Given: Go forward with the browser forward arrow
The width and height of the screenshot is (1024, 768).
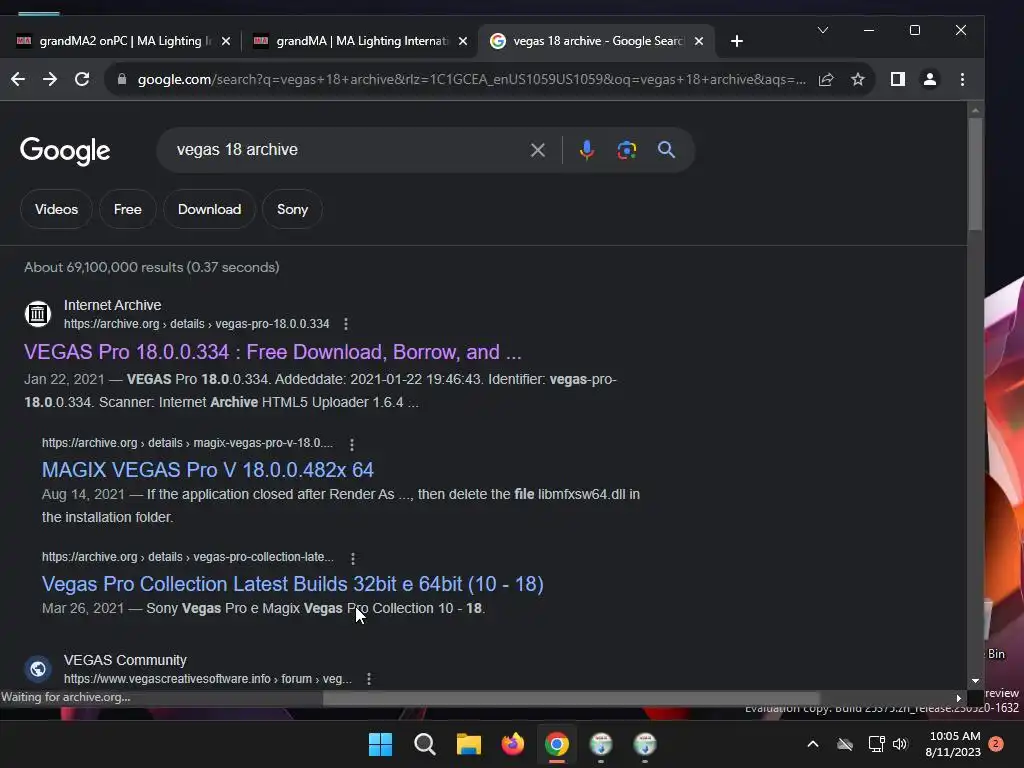Looking at the screenshot, I should pyautogui.click(x=50, y=79).
